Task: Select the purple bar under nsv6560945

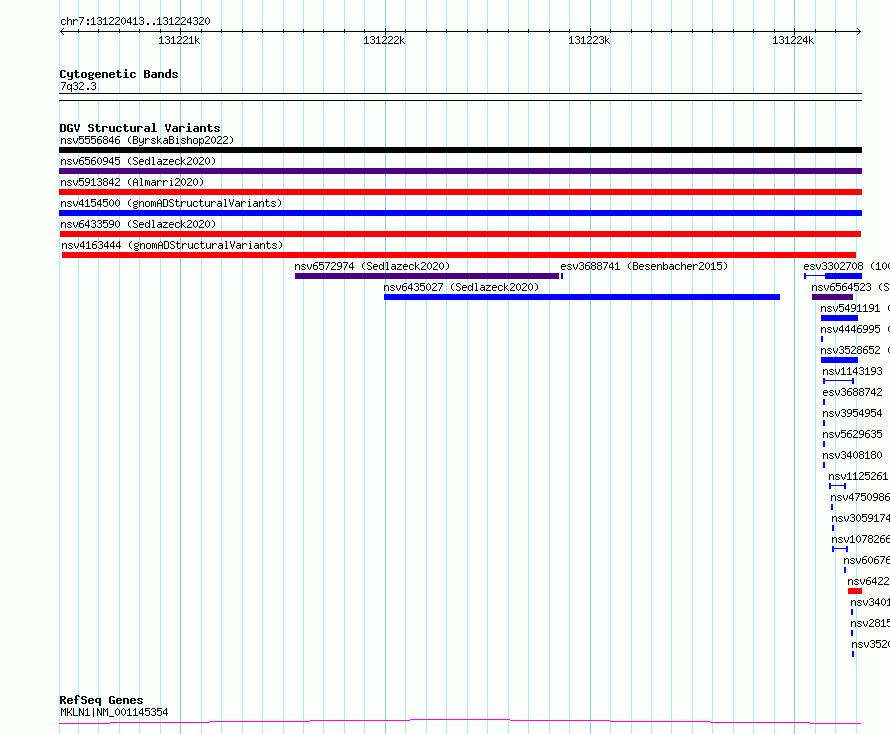Action: [460, 171]
